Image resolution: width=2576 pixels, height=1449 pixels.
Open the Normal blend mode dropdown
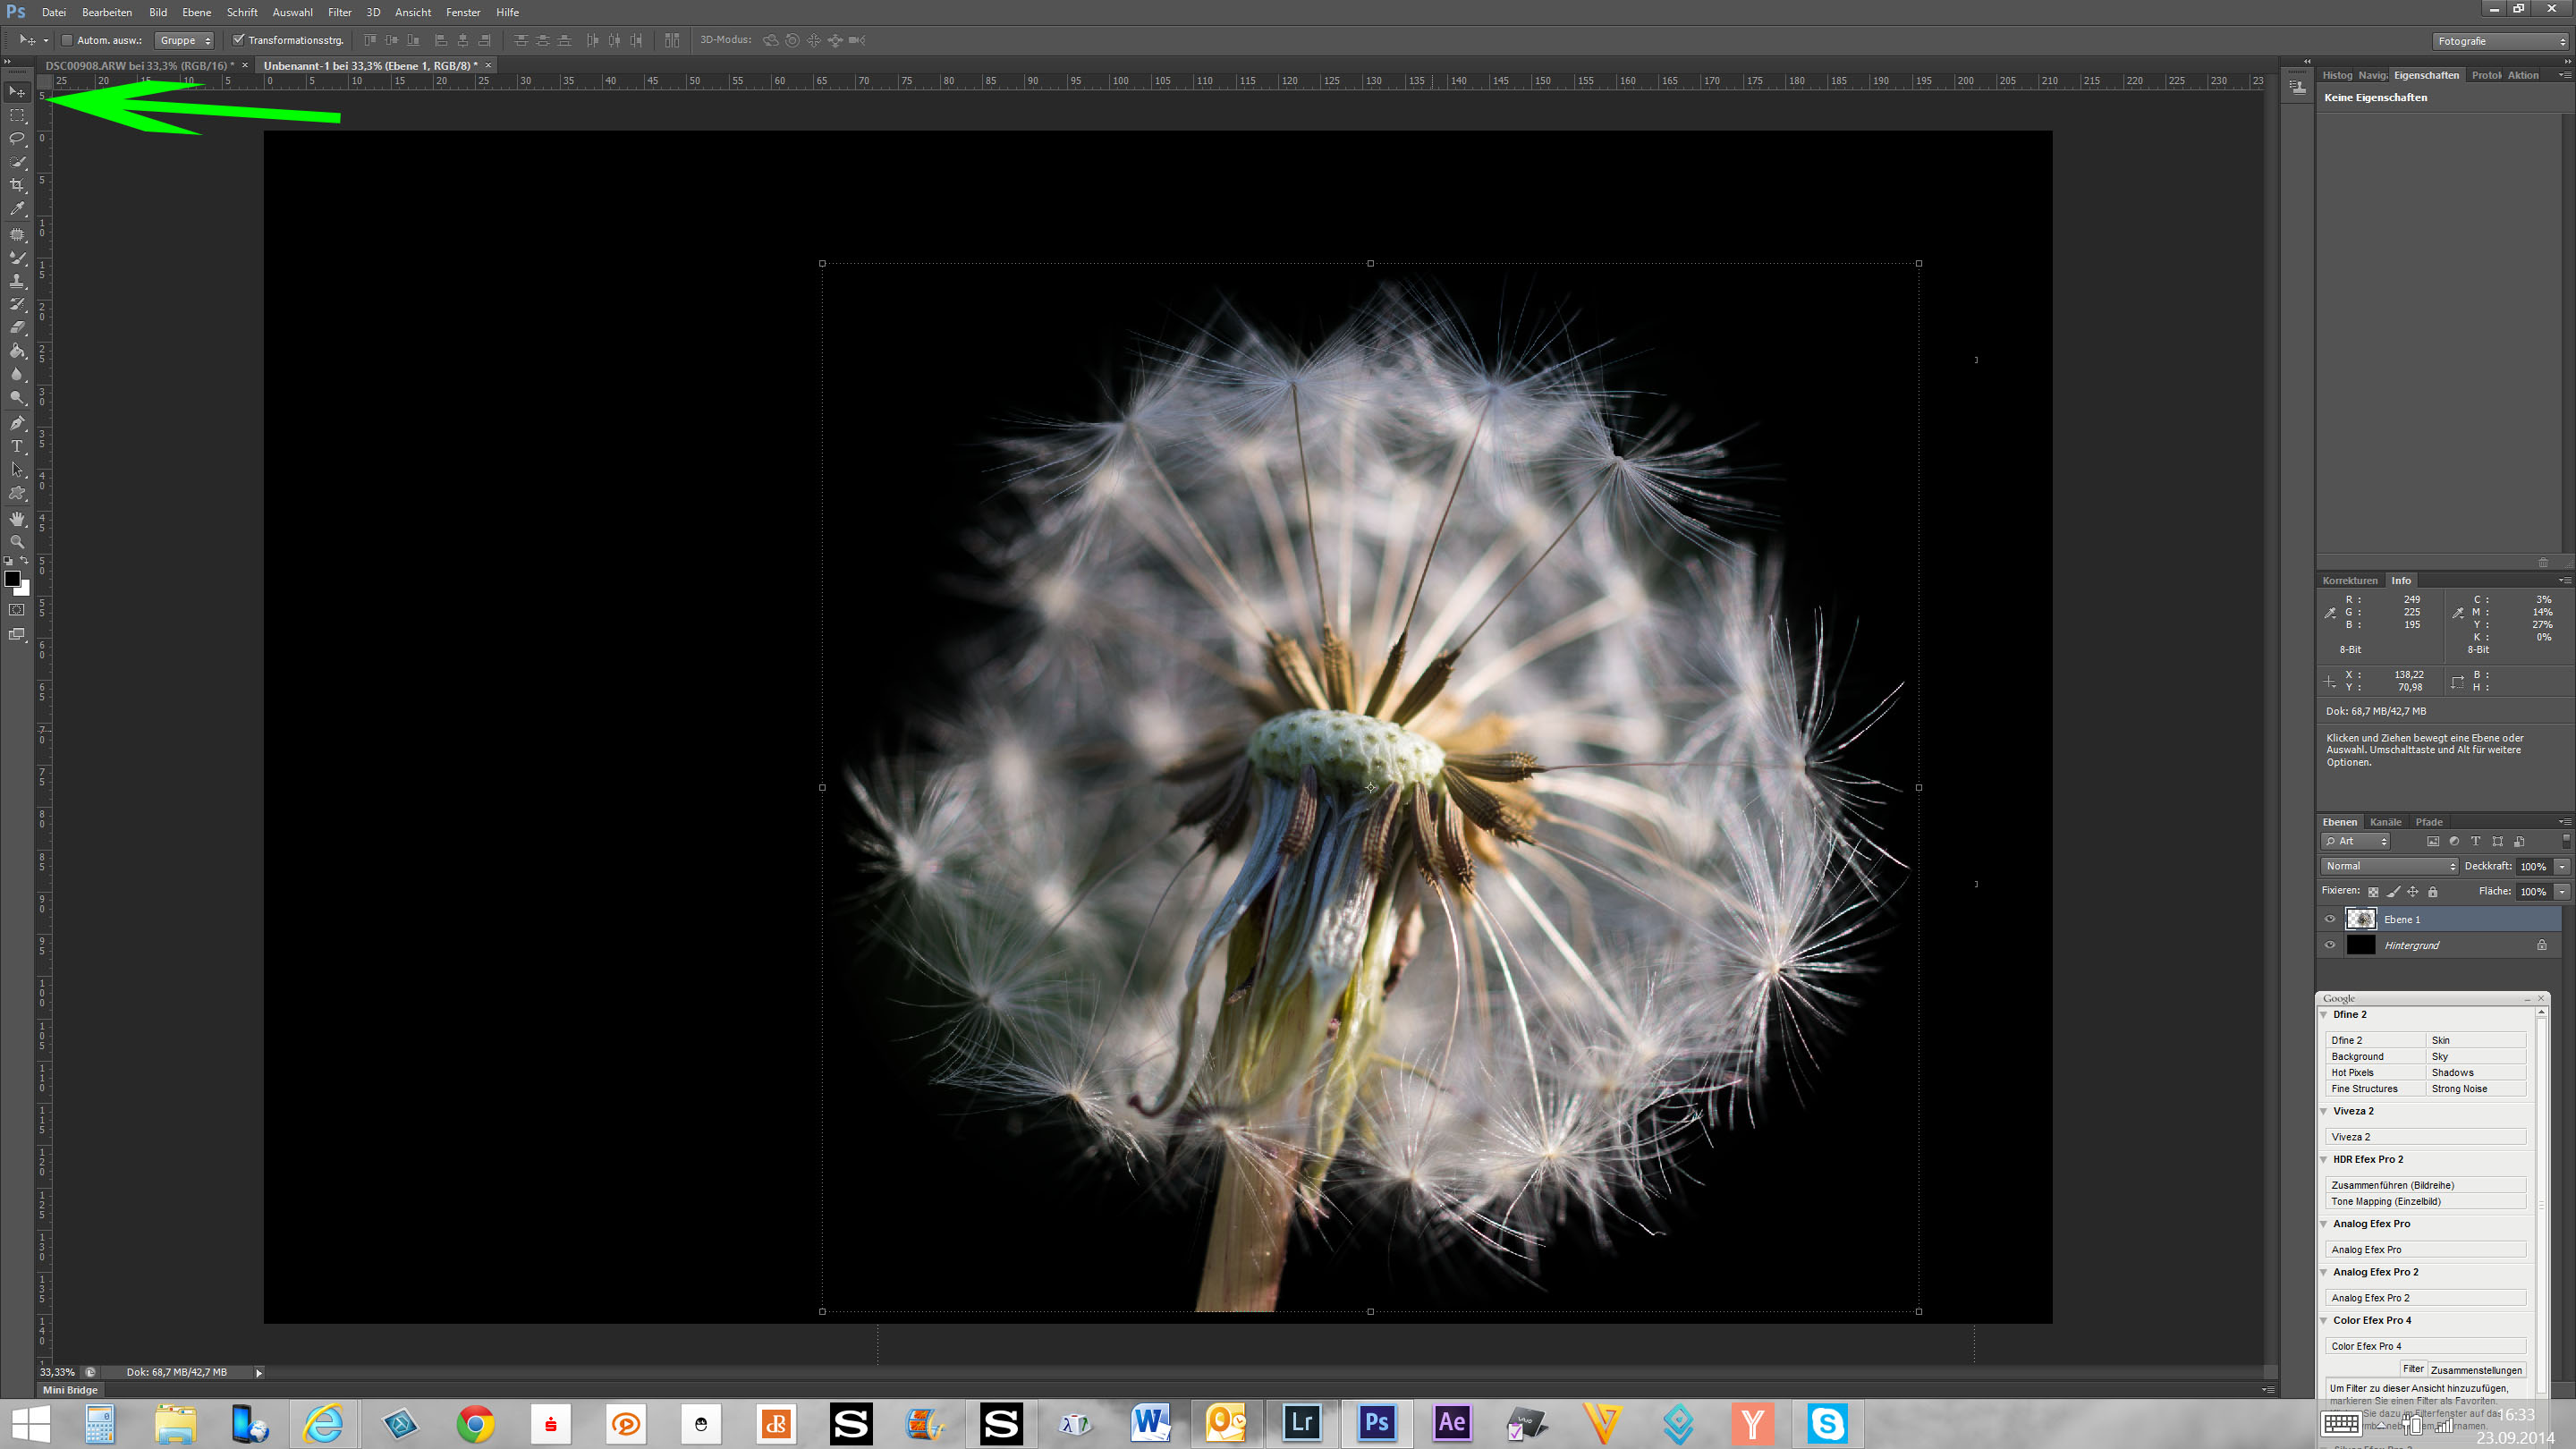pos(2388,866)
